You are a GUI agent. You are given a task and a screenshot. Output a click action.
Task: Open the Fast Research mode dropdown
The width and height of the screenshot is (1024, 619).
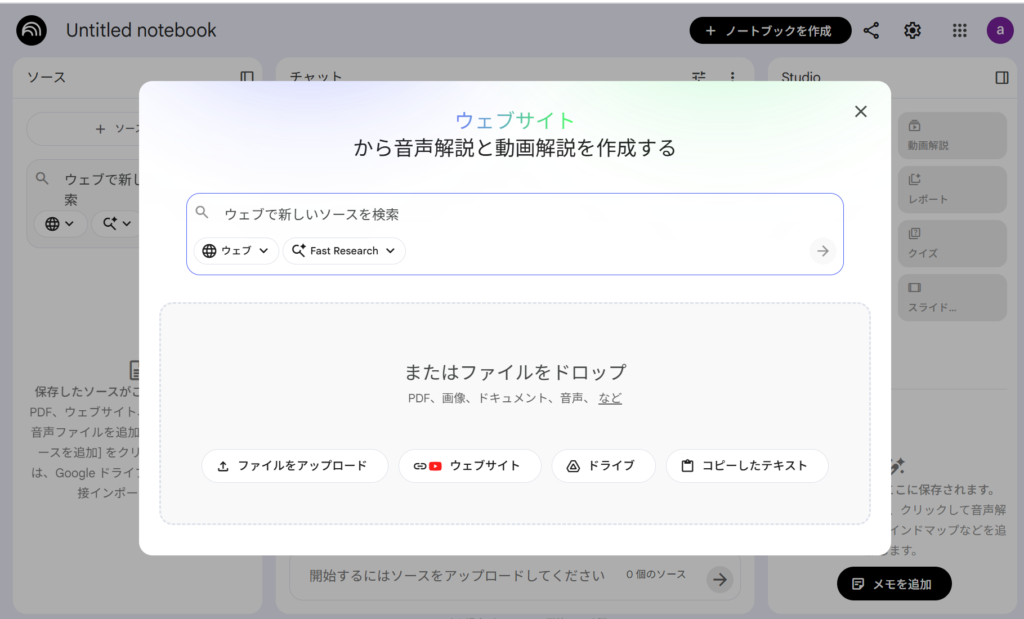tap(344, 251)
